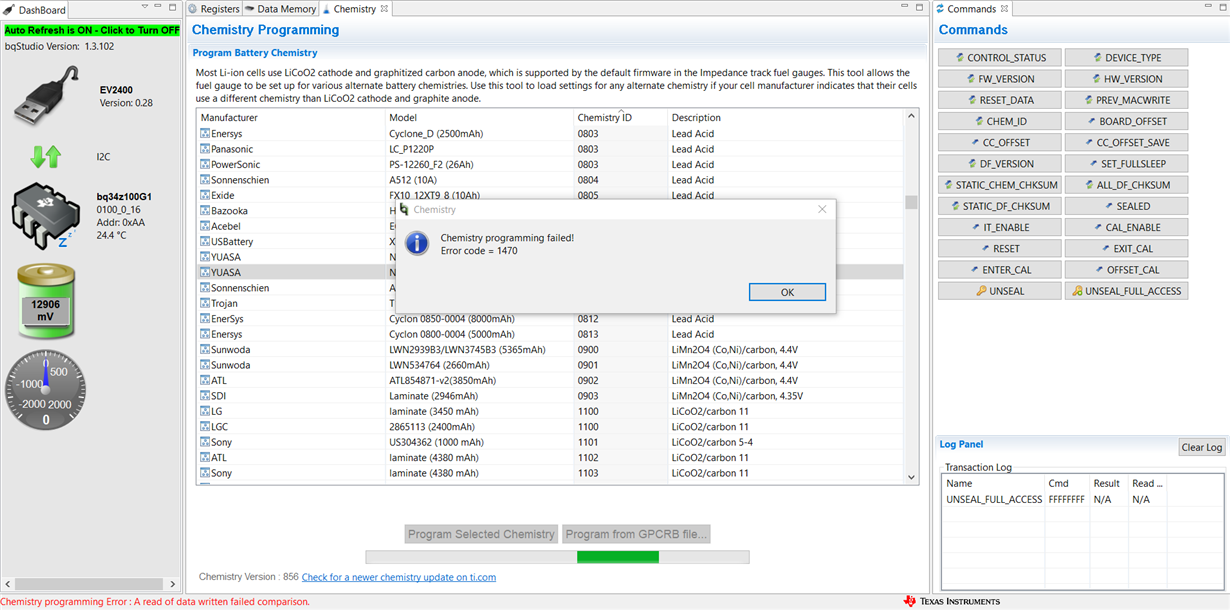Send the ENTER_CAL command
Image resolution: width=1230 pixels, height=610 pixels.
pyautogui.click(x=999, y=270)
